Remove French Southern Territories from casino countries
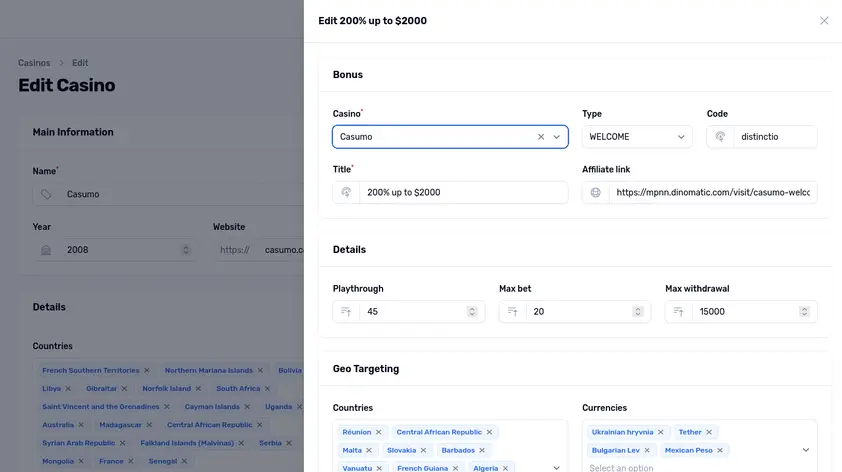Screen dimensions: 842x472 [x=147, y=371]
